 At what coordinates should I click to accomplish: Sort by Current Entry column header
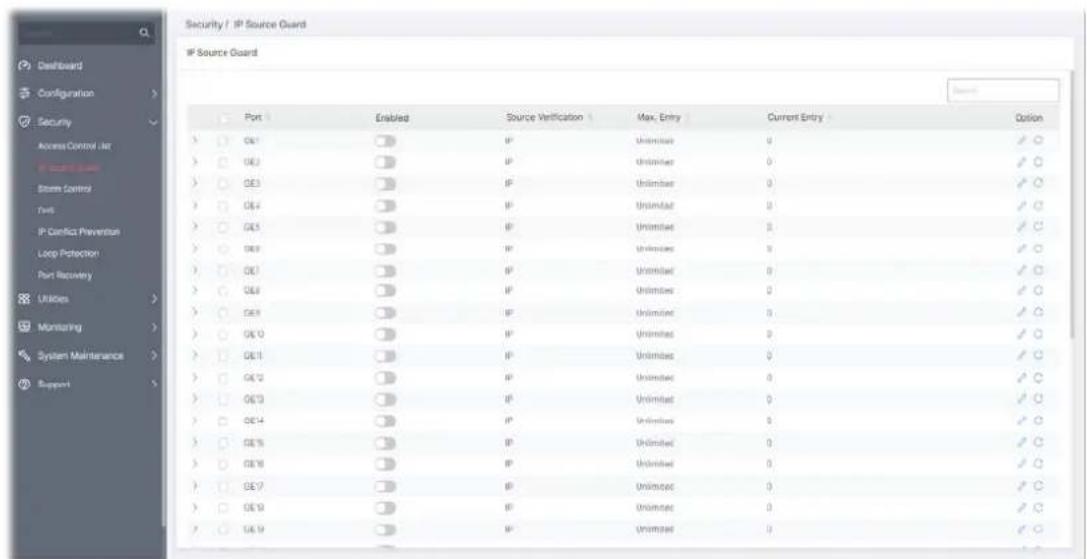[799, 118]
